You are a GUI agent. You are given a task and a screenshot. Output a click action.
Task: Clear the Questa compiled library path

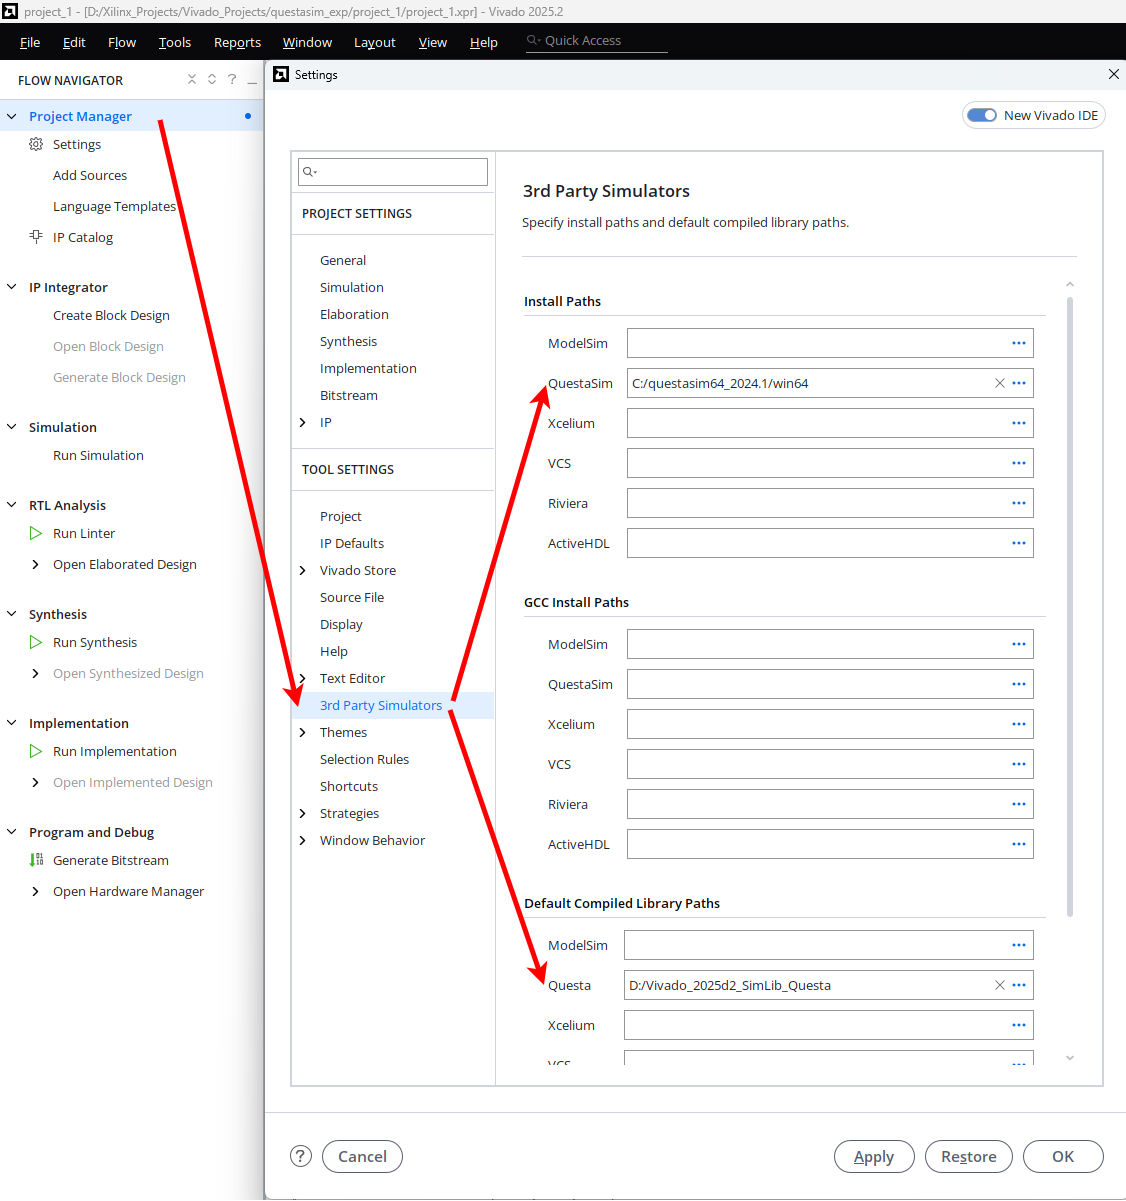point(999,985)
